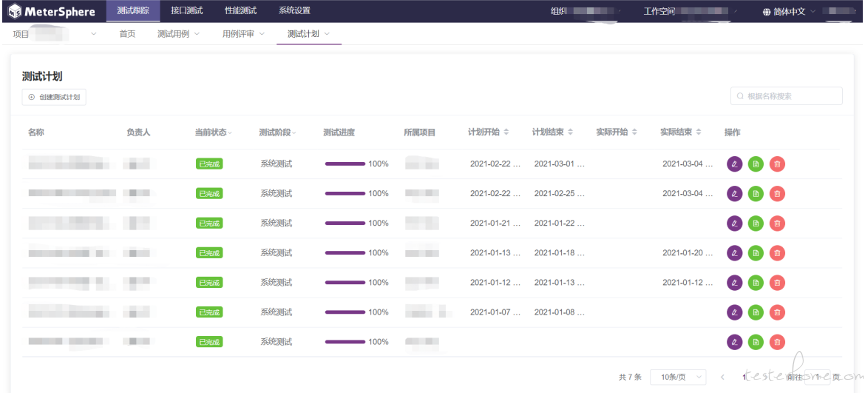Click 已完成 tag of plan starting 2021-01-13
Screen dimensions: 866x393
coord(209,253)
